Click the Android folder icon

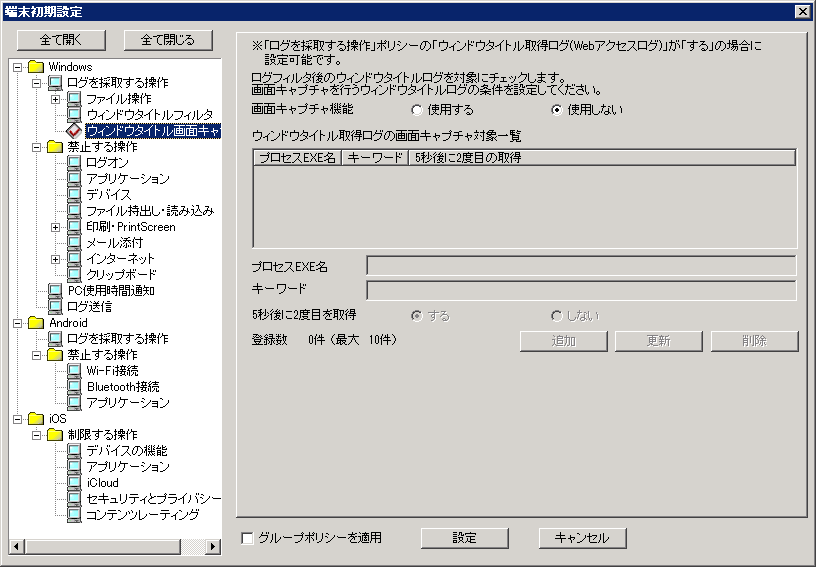(x=36, y=323)
